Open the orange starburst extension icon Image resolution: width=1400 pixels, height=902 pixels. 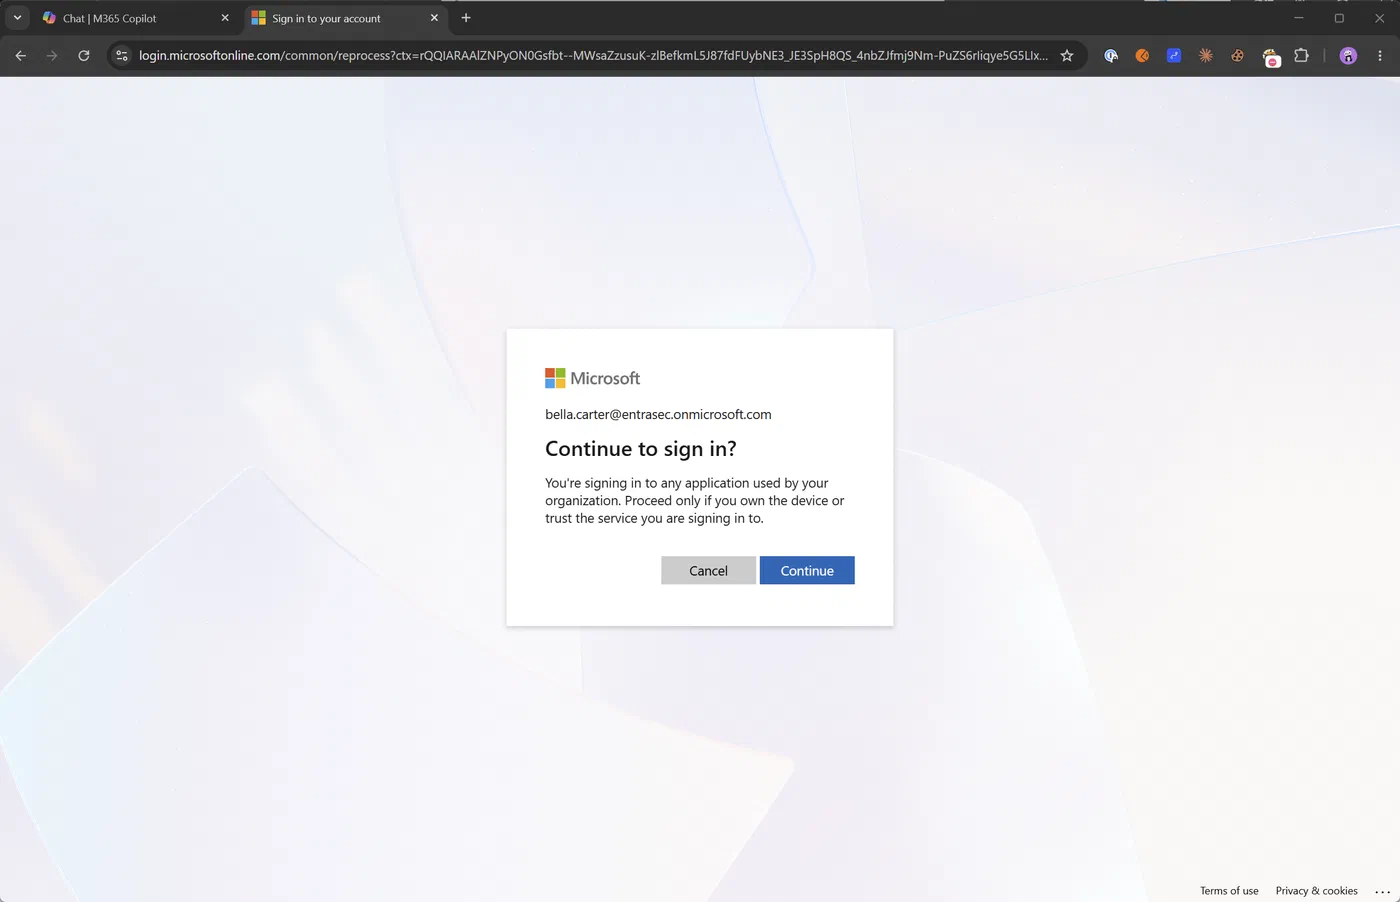click(x=1206, y=56)
